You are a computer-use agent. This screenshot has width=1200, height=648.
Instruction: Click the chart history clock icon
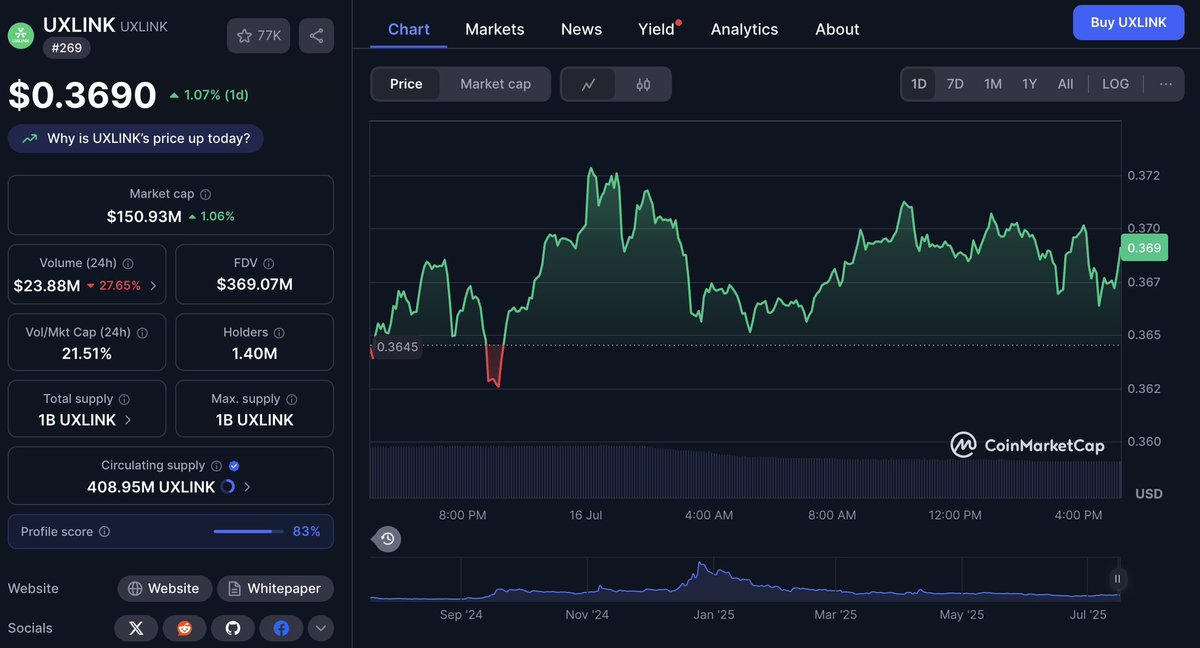coord(388,539)
